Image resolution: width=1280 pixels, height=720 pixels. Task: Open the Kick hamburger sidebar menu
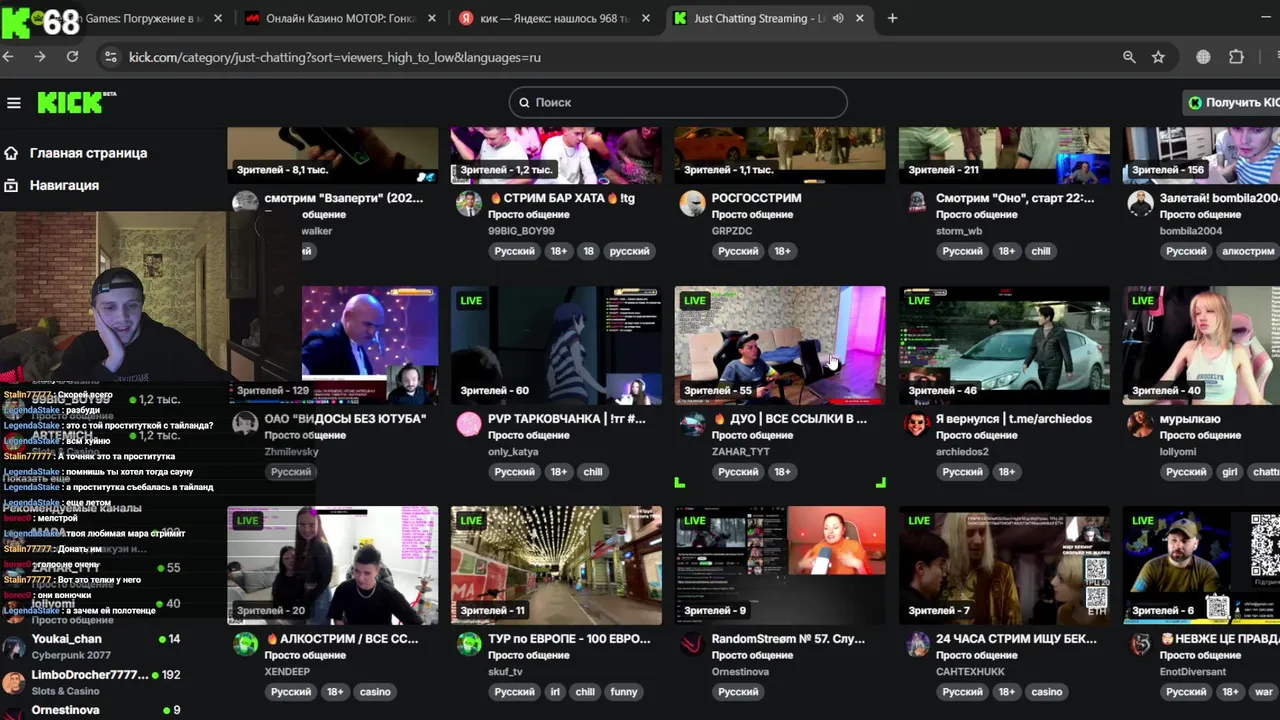pos(14,103)
